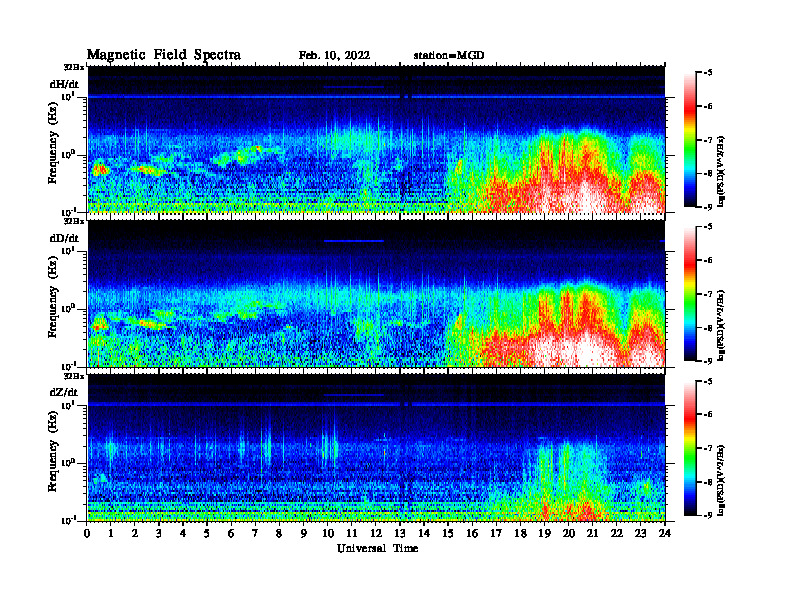Image resolution: width=792 pixels, height=612 pixels.
Task: Click hour 16 on the time axis
Action: pos(472,533)
